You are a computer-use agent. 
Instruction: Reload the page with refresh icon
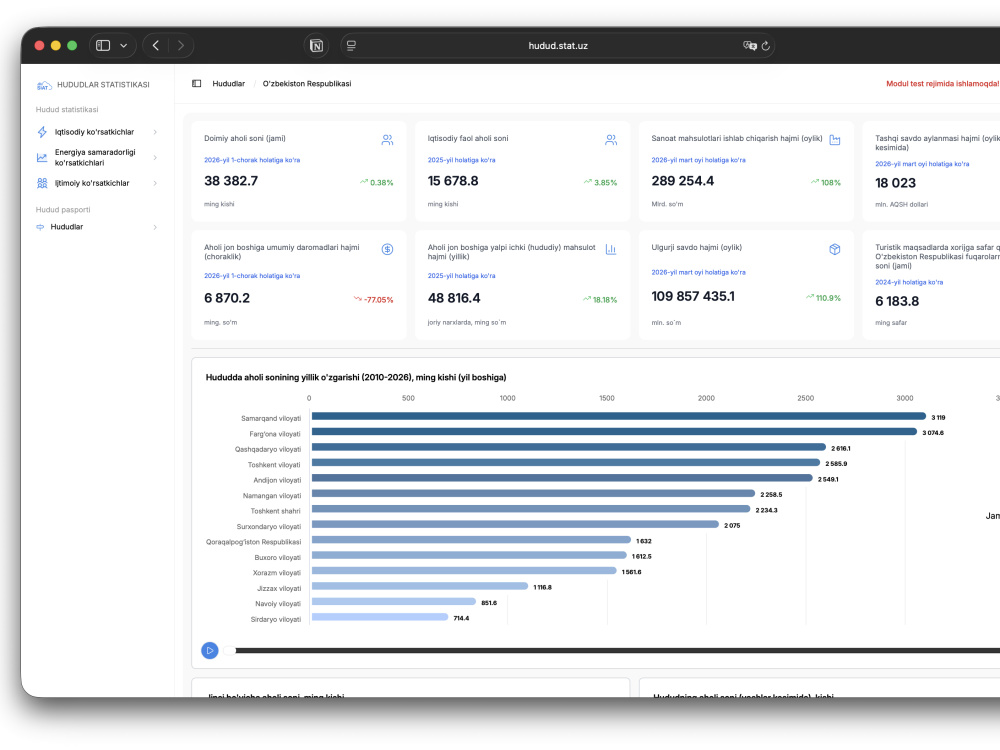[x=766, y=45]
